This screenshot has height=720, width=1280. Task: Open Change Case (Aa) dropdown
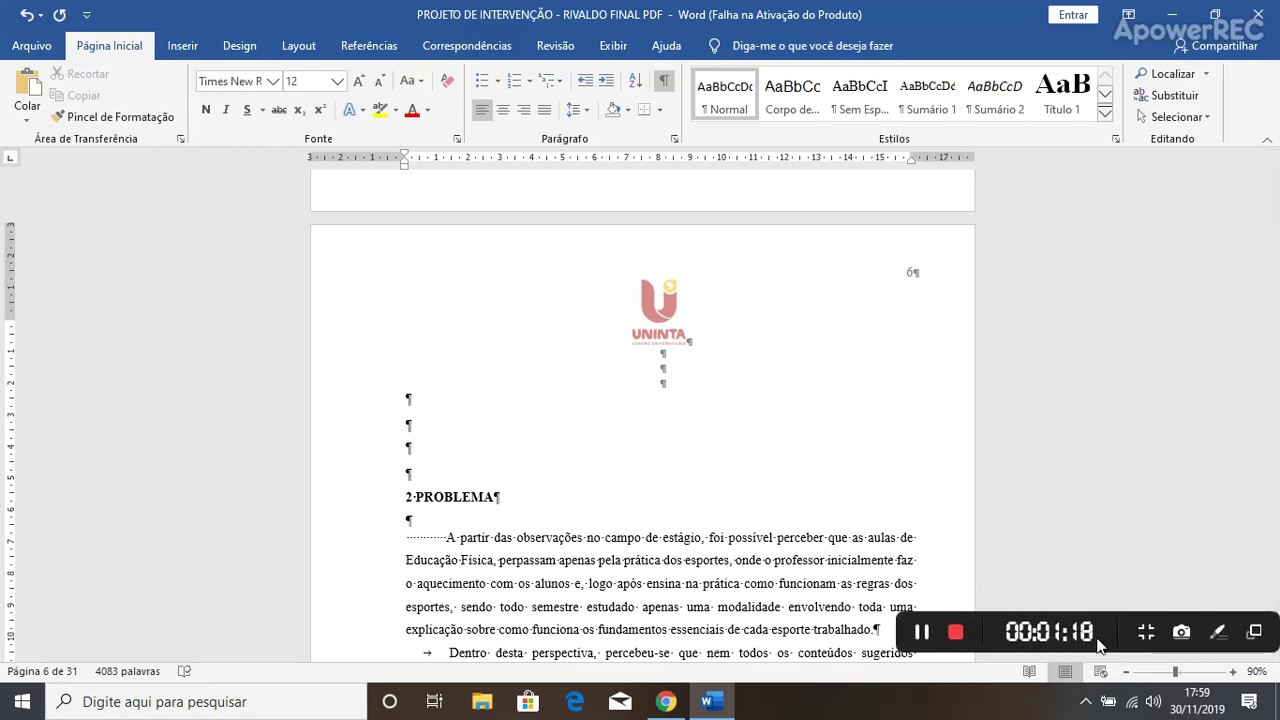(412, 81)
